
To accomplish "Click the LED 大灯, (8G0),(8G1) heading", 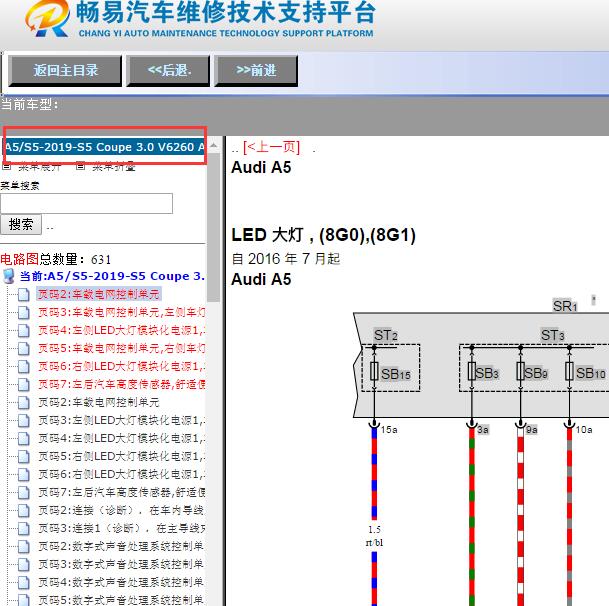I will point(324,235).
